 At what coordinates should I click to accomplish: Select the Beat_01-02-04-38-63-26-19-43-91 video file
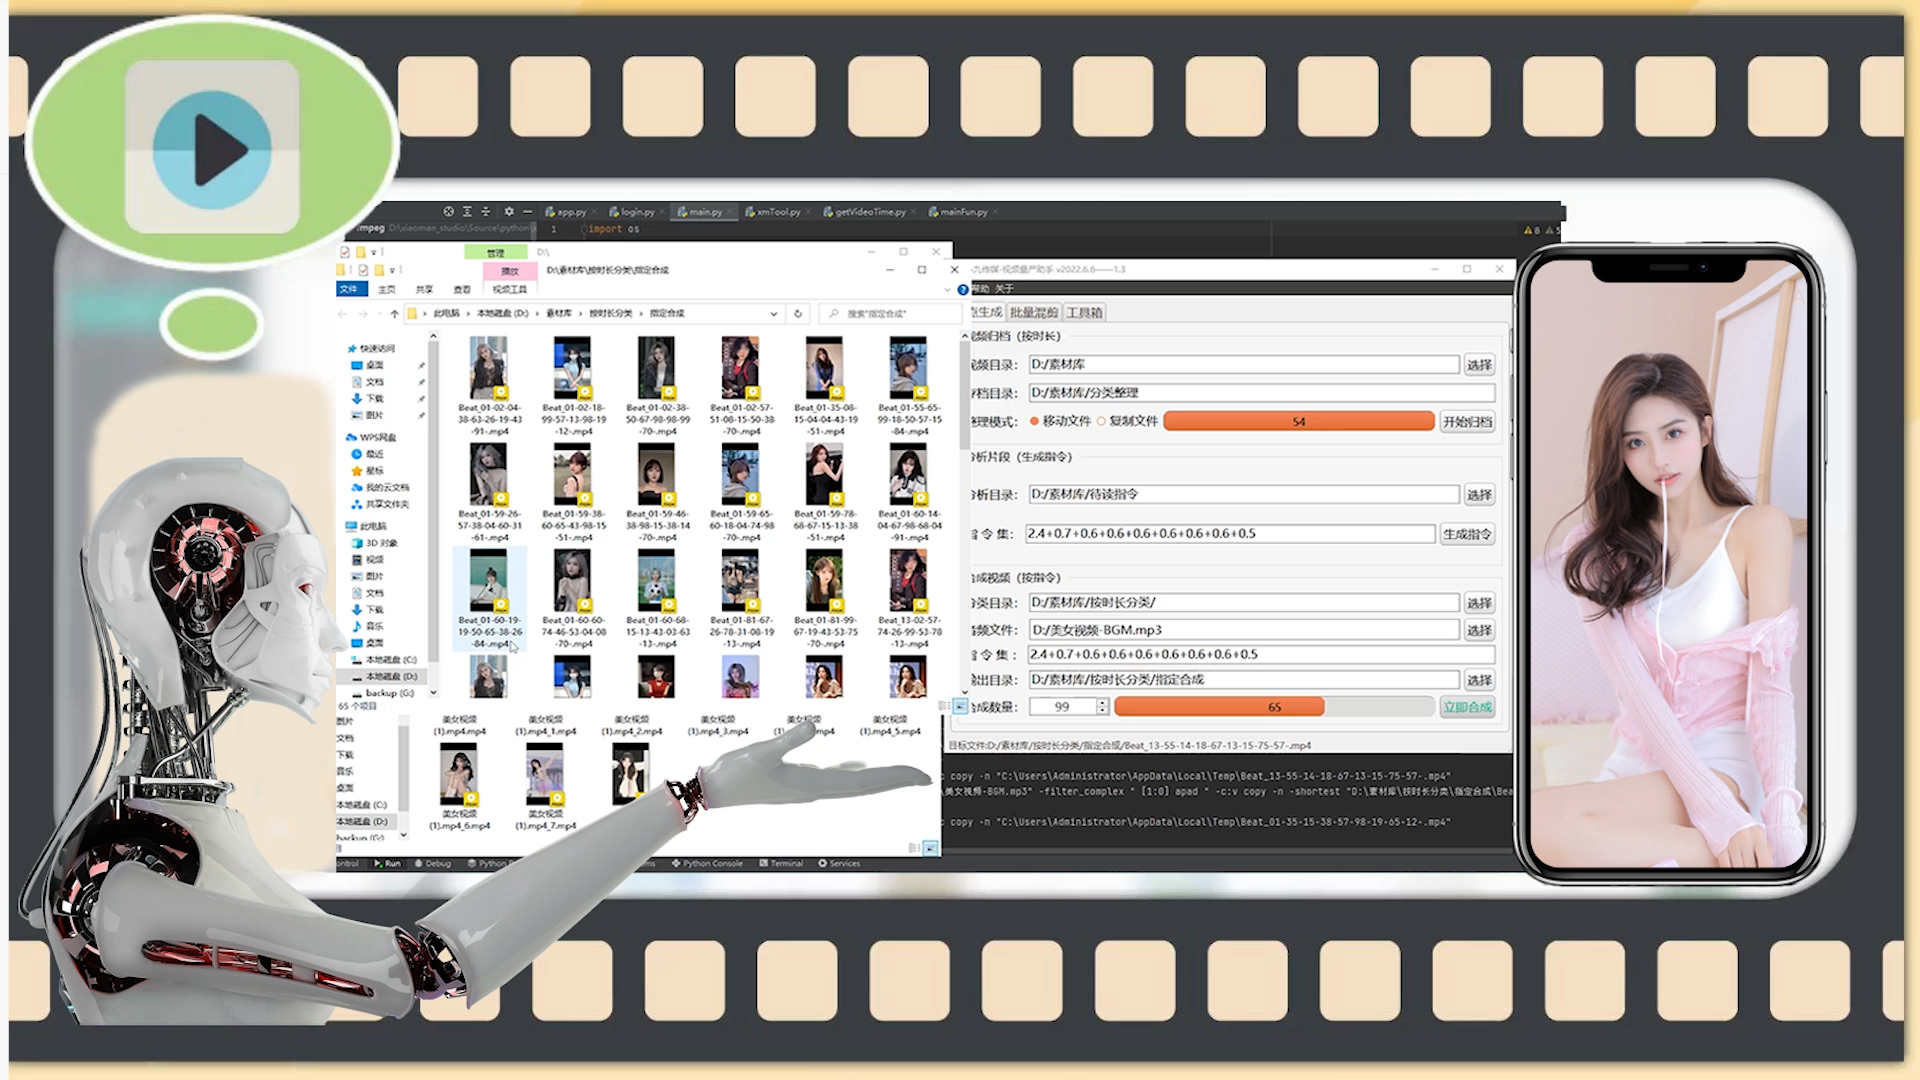tap(490, 386)
